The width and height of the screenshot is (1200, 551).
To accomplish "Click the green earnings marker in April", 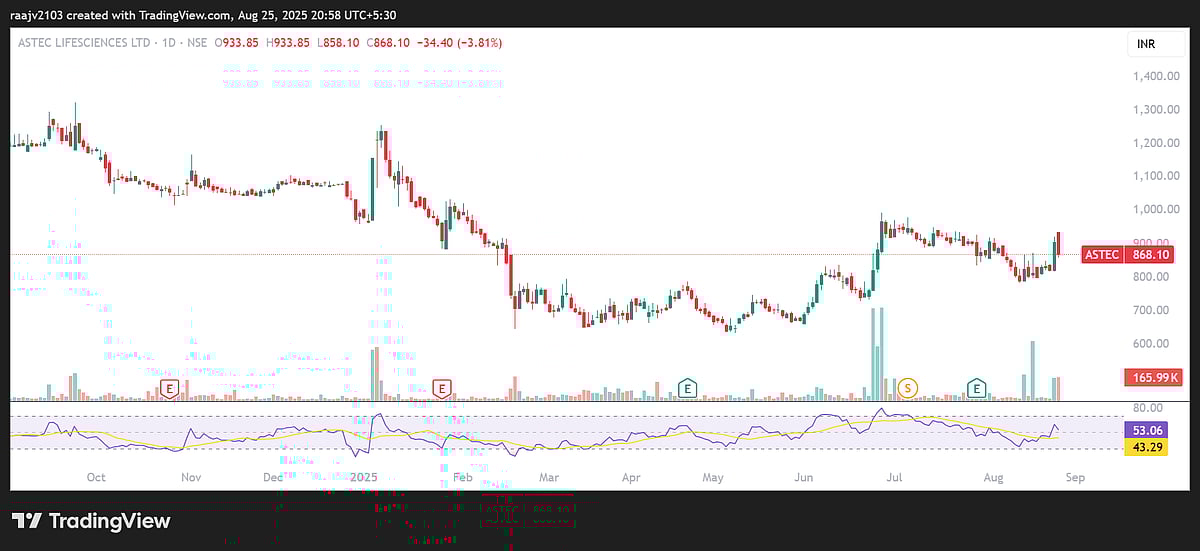I will pyautogui.click(x=687, y=387).
